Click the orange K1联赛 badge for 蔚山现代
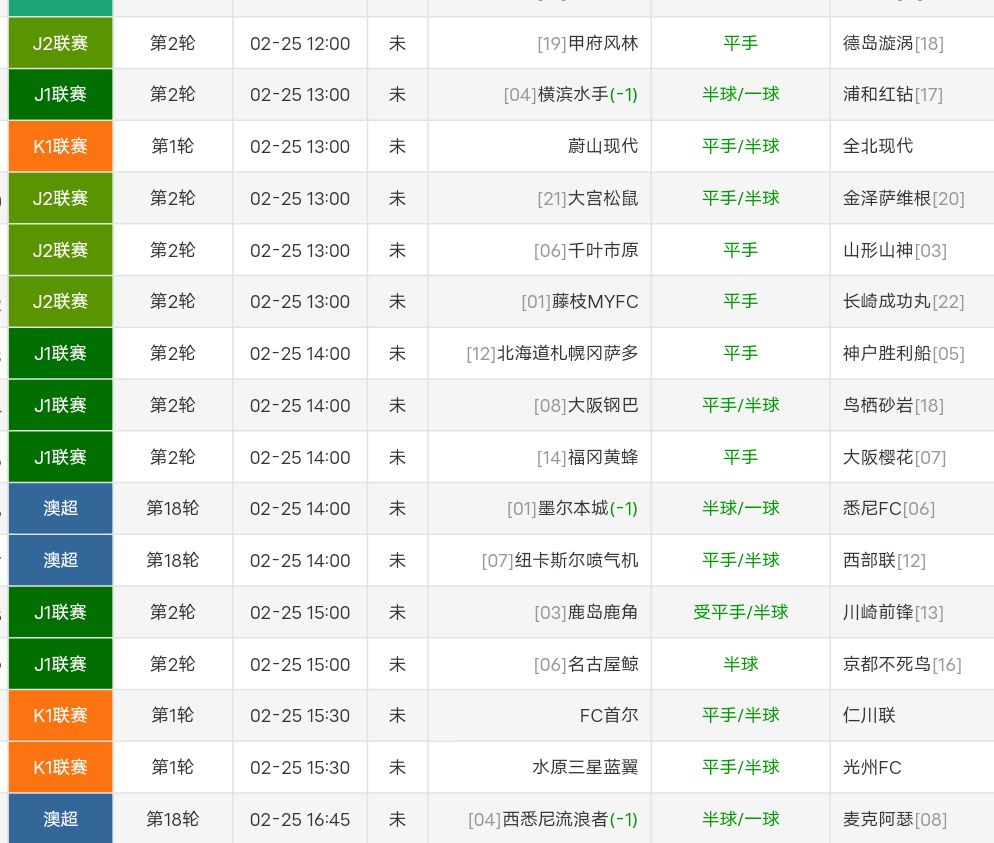 [x=60, y=147]
